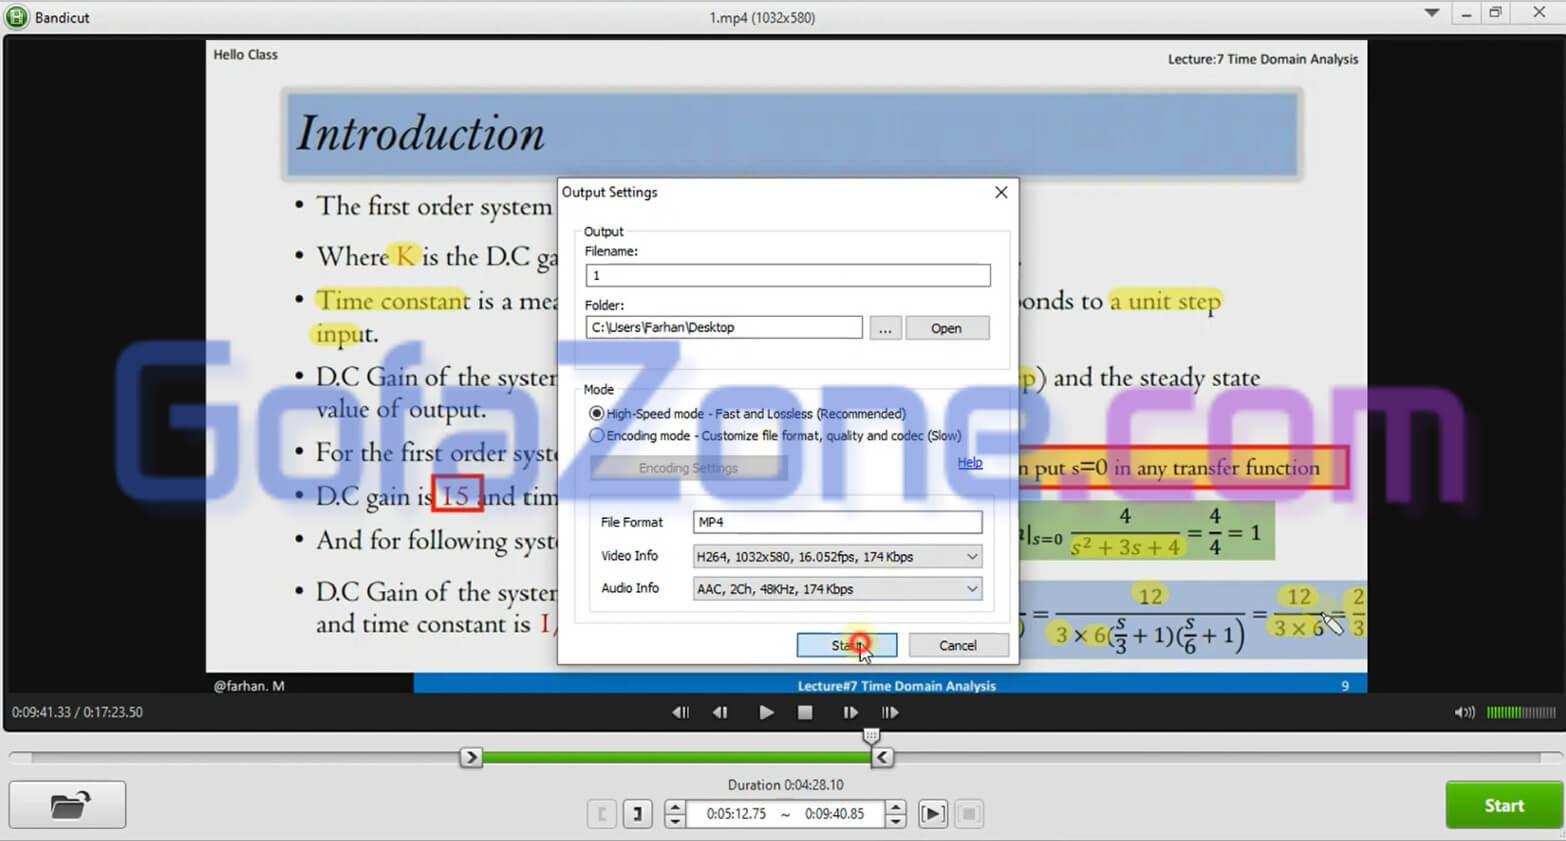The height and width of the screenshot is (841, 1566).
Task: Play the selected segment preview
Action: tap(932, 814)
